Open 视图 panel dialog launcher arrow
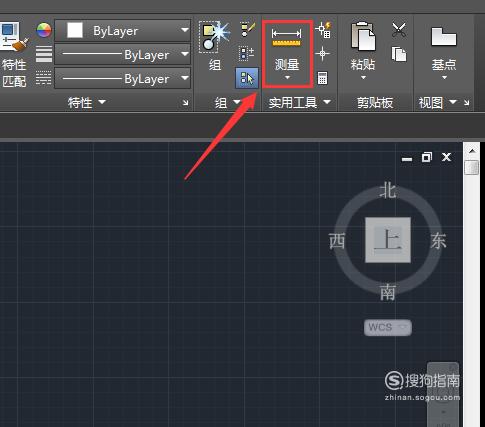485x427 pixels. [x=467, y=103]
